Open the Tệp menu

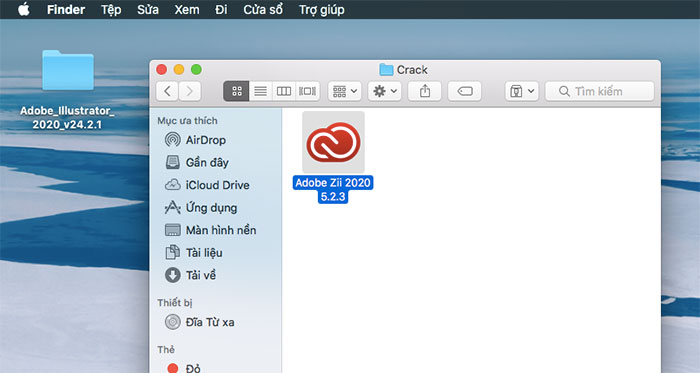pyautogui.click(x=111, y=9)
